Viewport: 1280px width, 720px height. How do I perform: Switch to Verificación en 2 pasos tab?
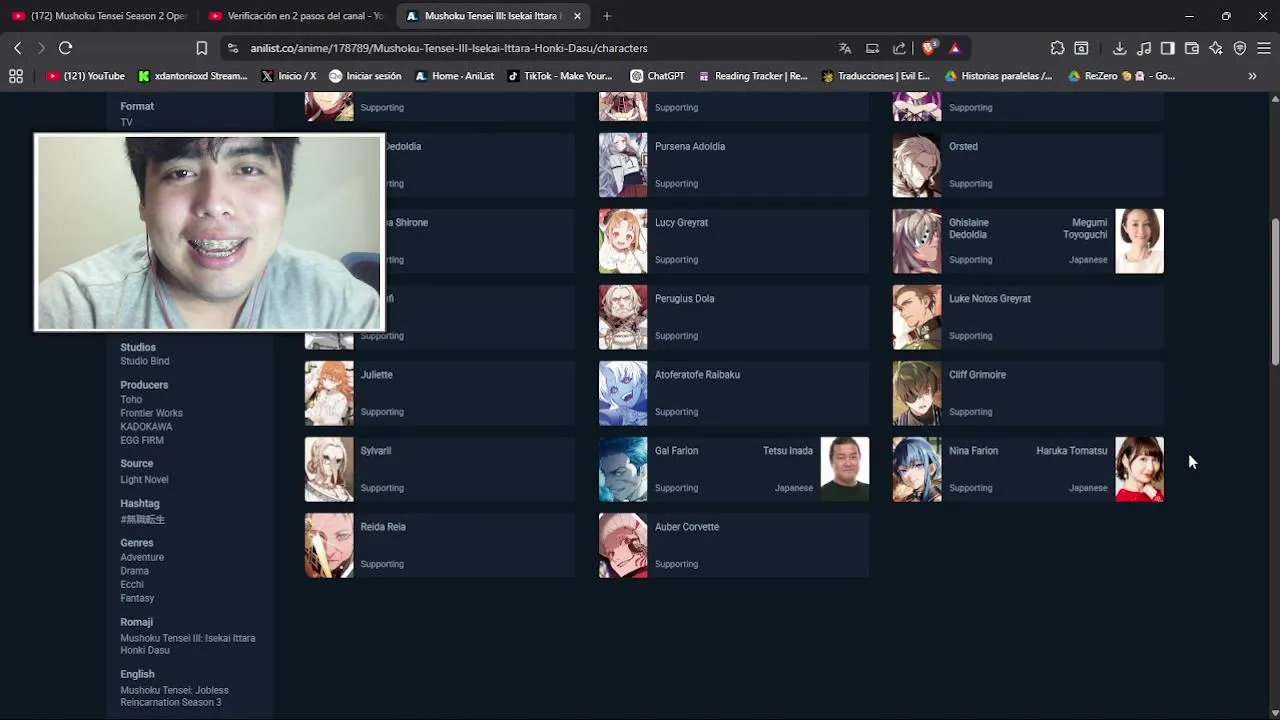click(x=298, y=16)
